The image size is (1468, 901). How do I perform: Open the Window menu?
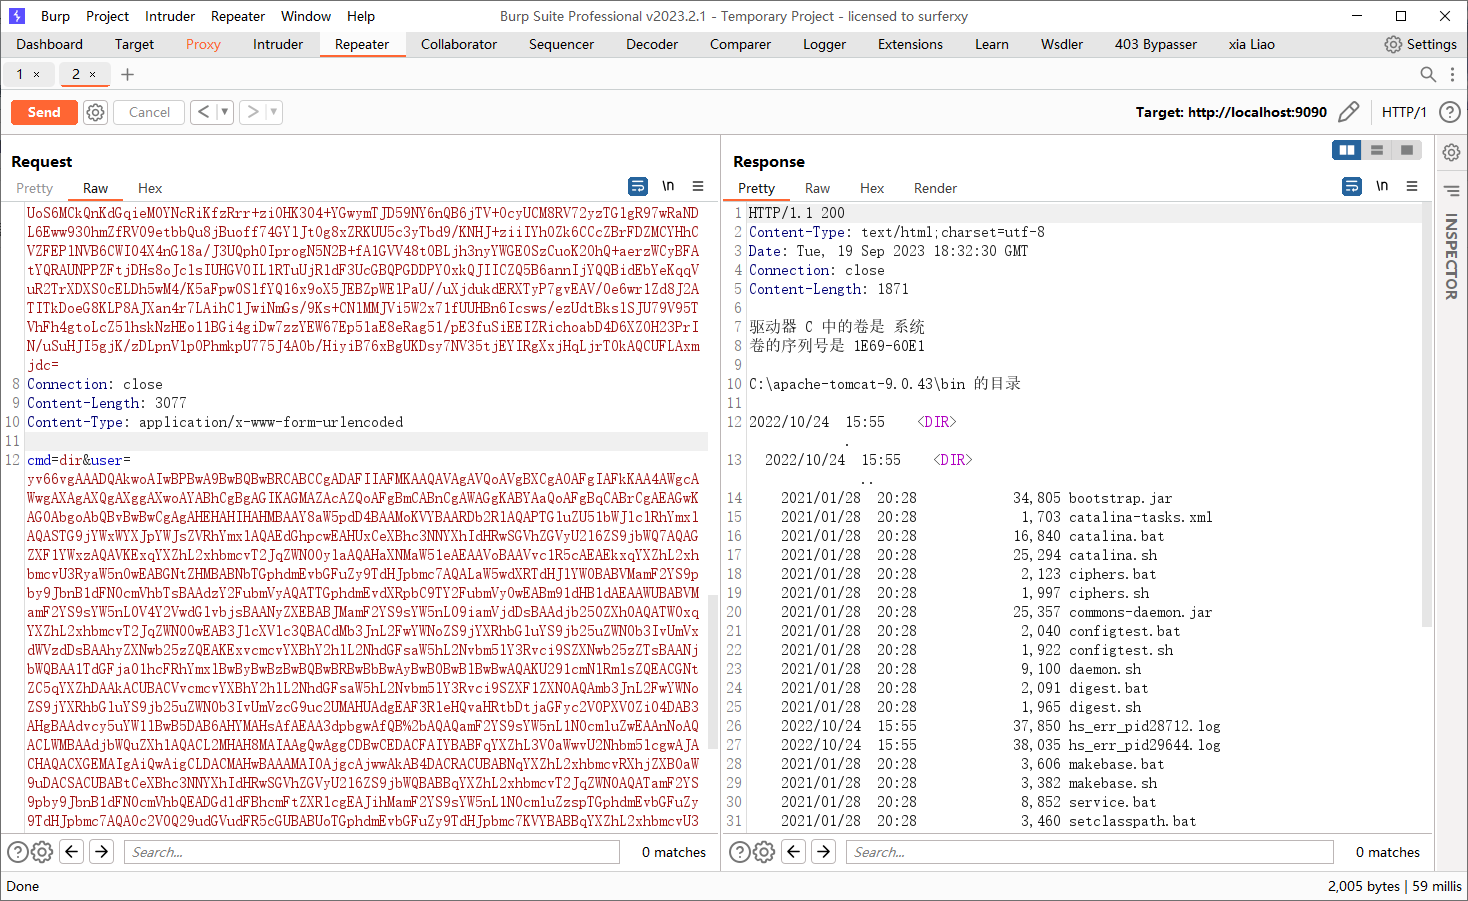pos(306,16)
